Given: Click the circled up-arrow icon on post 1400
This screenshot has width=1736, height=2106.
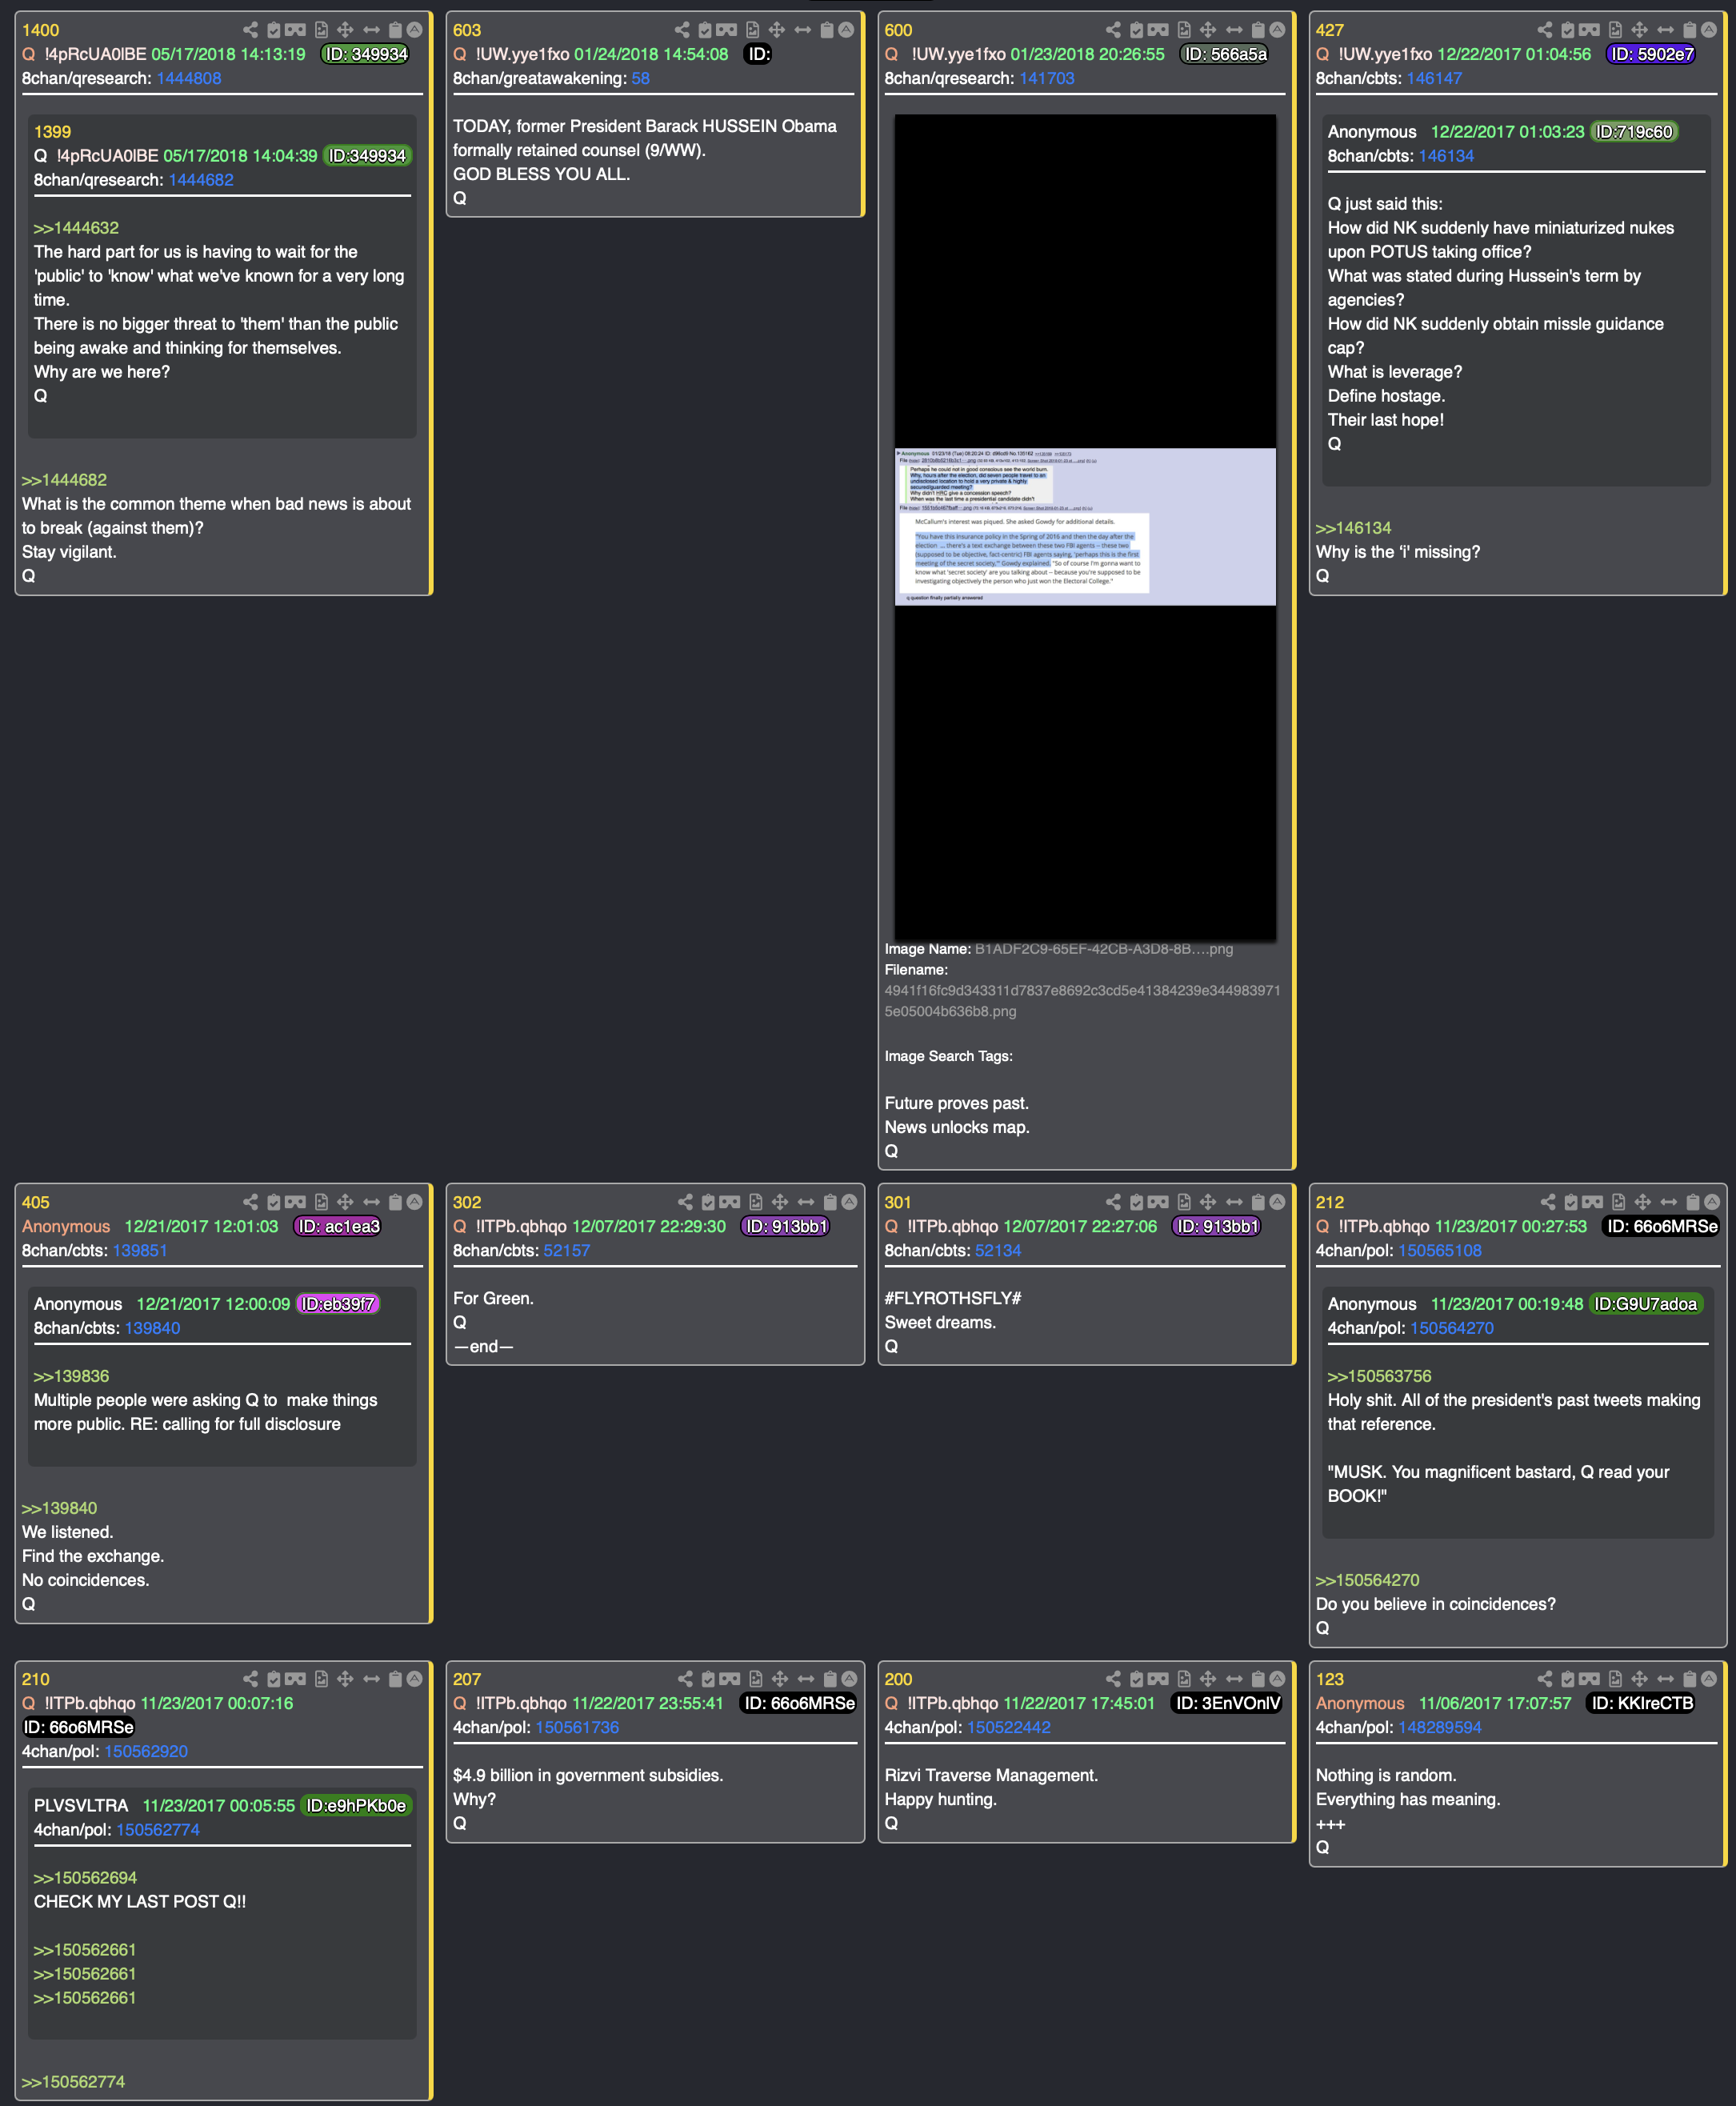Looking at the screenshot, I should [414, 30].
